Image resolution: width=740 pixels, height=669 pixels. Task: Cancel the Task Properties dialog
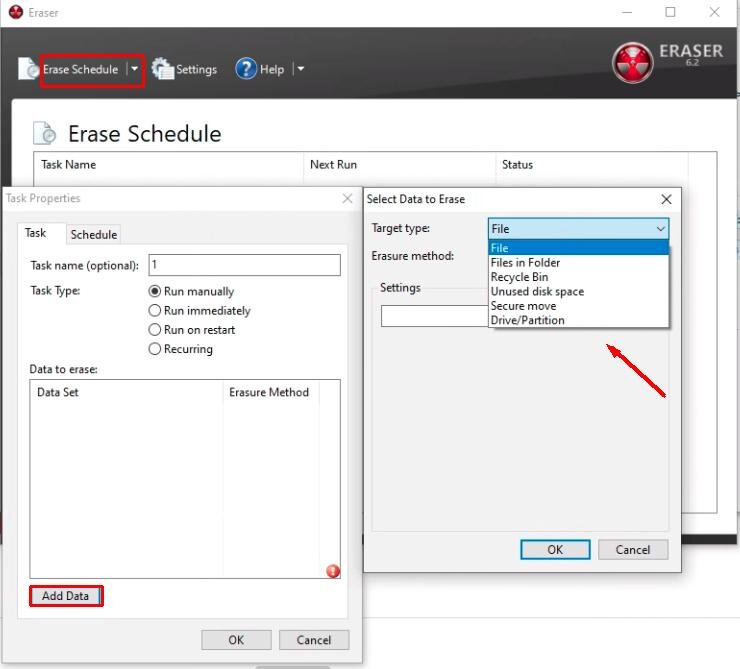(314, 640)
